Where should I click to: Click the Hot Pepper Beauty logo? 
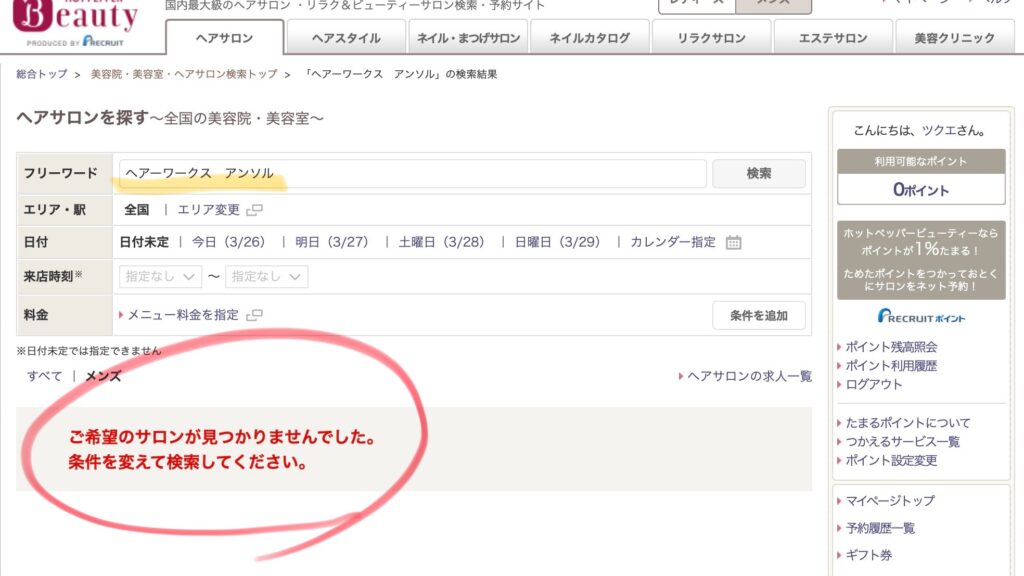(75, 20)
